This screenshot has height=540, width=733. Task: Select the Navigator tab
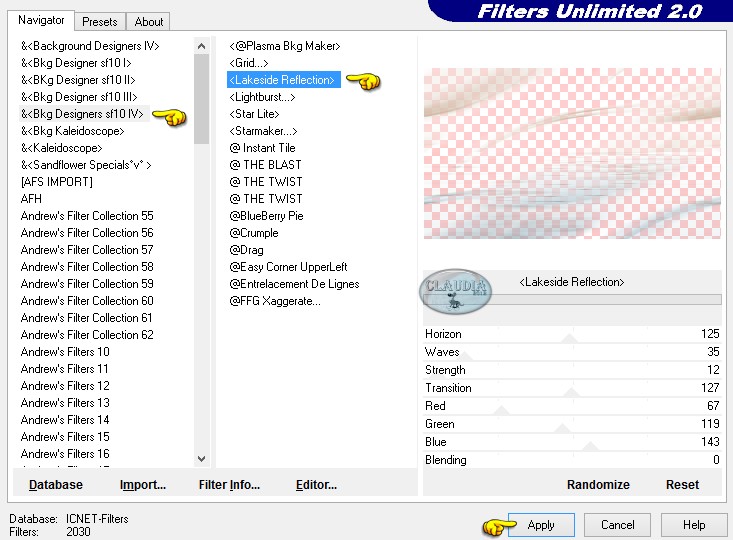41,20
